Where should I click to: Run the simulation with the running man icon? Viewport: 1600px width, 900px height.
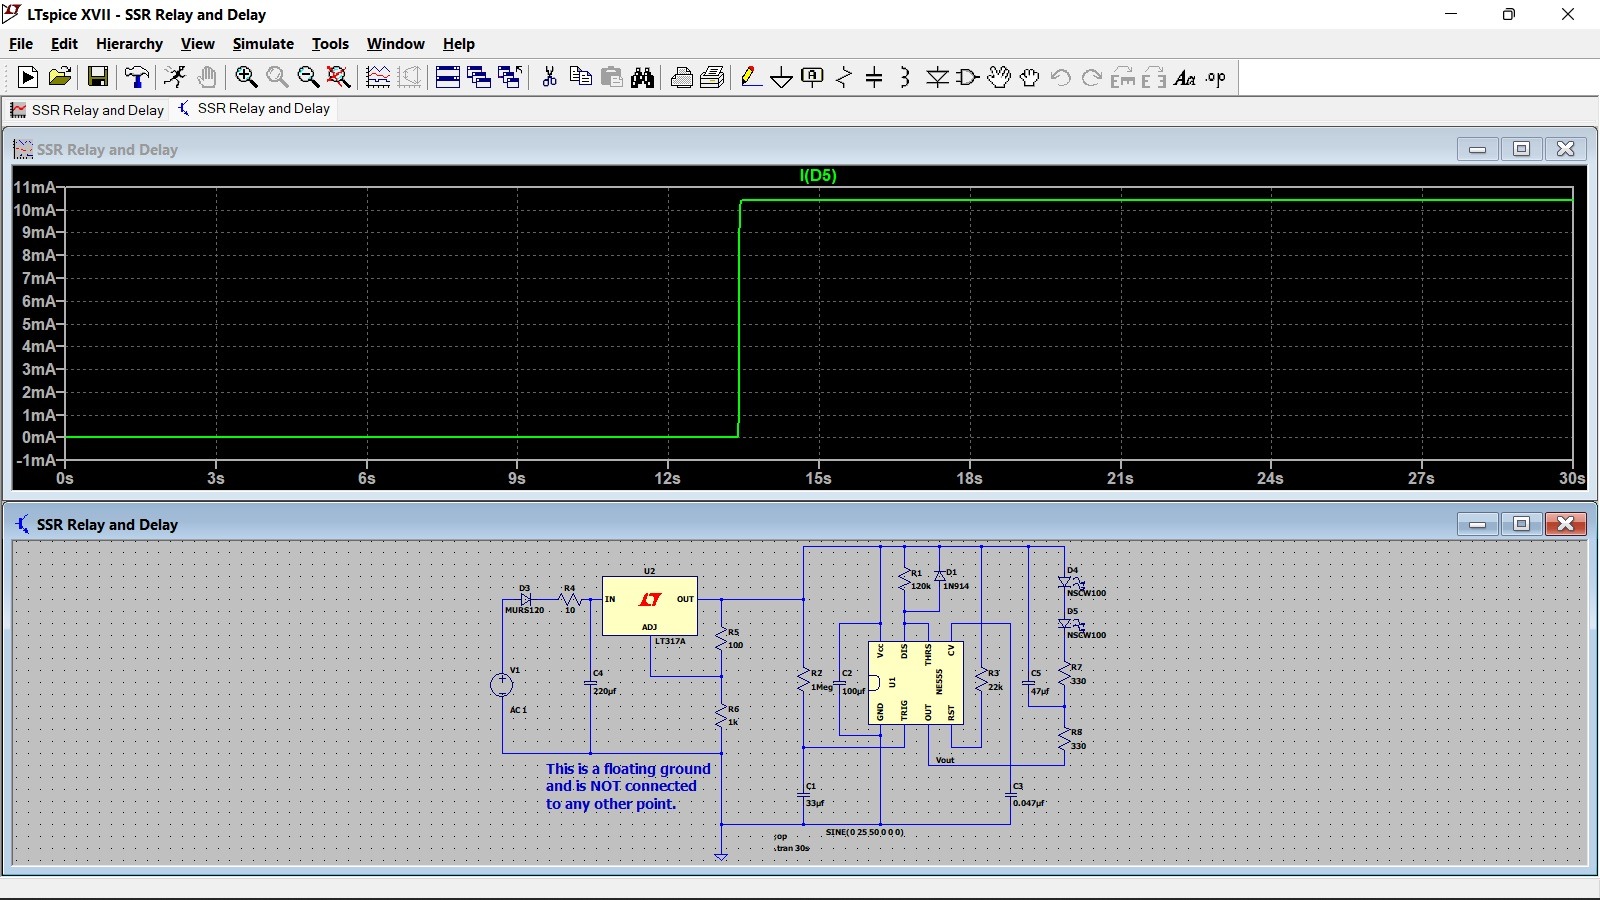point(175,77)
